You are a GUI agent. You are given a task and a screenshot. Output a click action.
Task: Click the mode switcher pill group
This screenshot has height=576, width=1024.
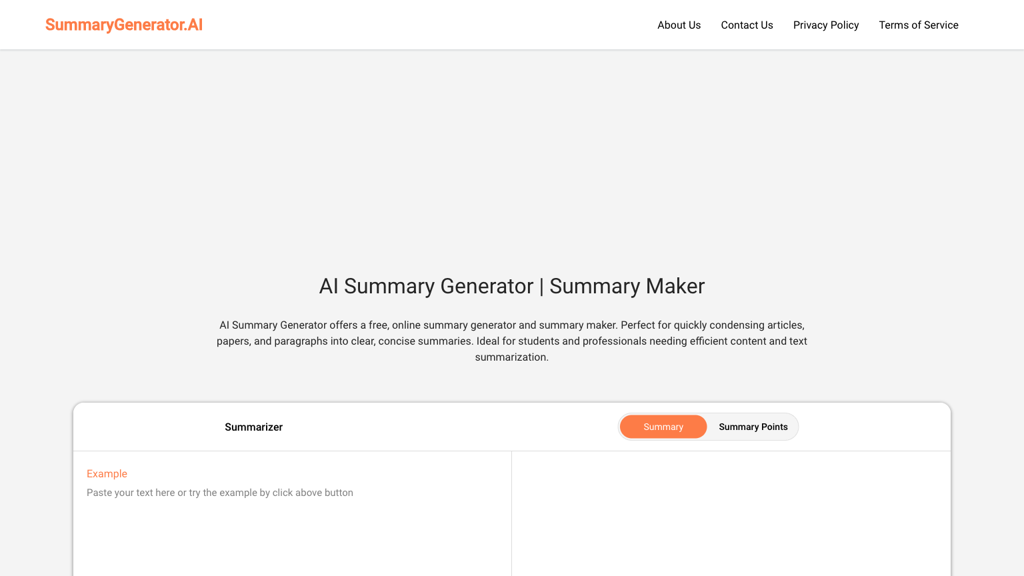pyautogui.click(x=709, y=426)
